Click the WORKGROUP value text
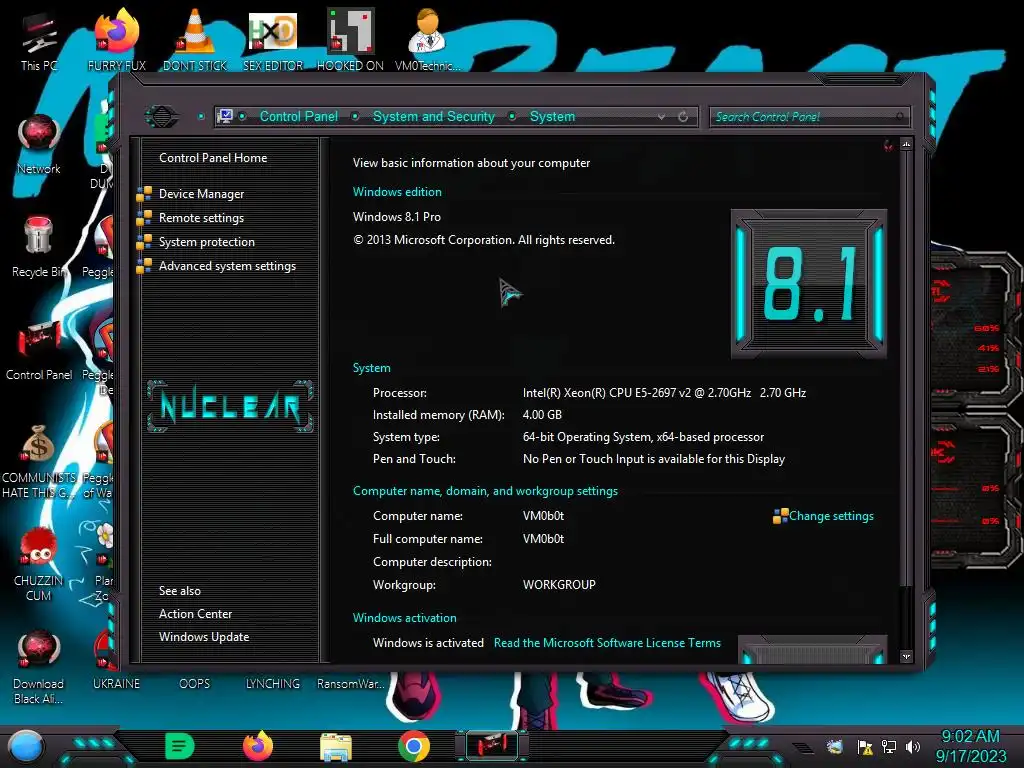The width and height of the screenshot is (1024, 768). click(559, 584)
